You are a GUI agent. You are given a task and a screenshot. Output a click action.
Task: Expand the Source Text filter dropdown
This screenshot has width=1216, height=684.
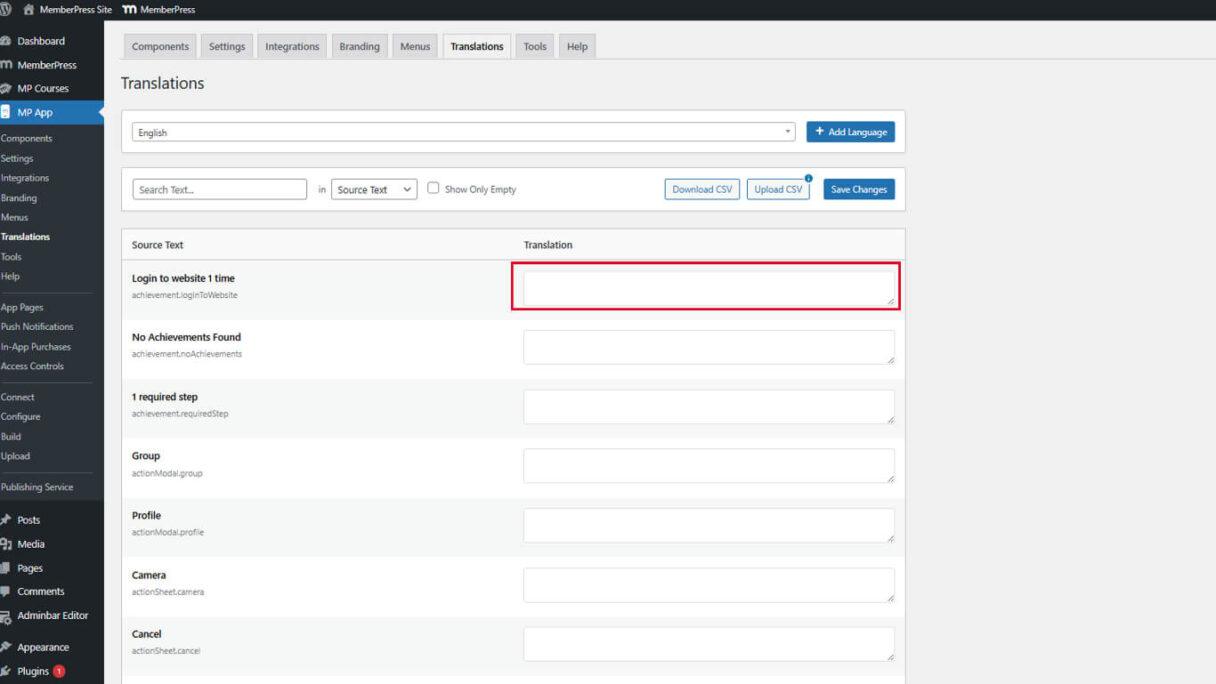[x=374, y=189]
